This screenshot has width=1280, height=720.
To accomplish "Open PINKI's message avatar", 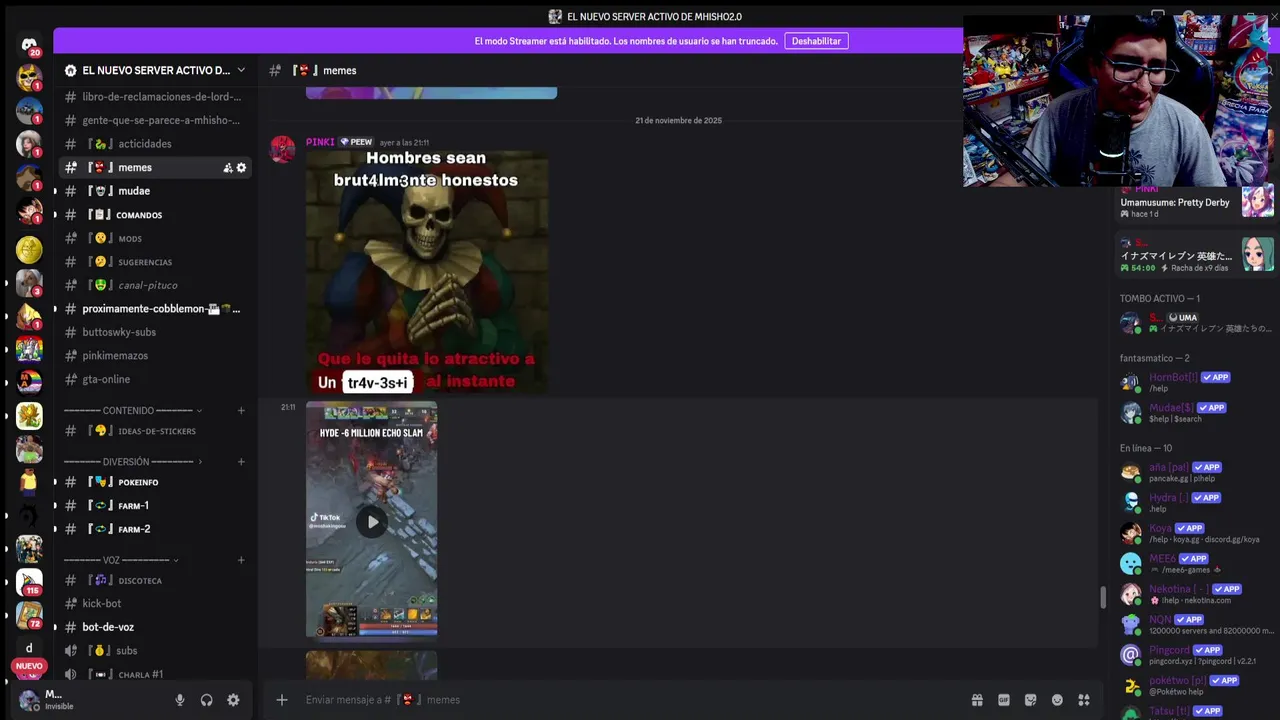I will click(283, 149).
